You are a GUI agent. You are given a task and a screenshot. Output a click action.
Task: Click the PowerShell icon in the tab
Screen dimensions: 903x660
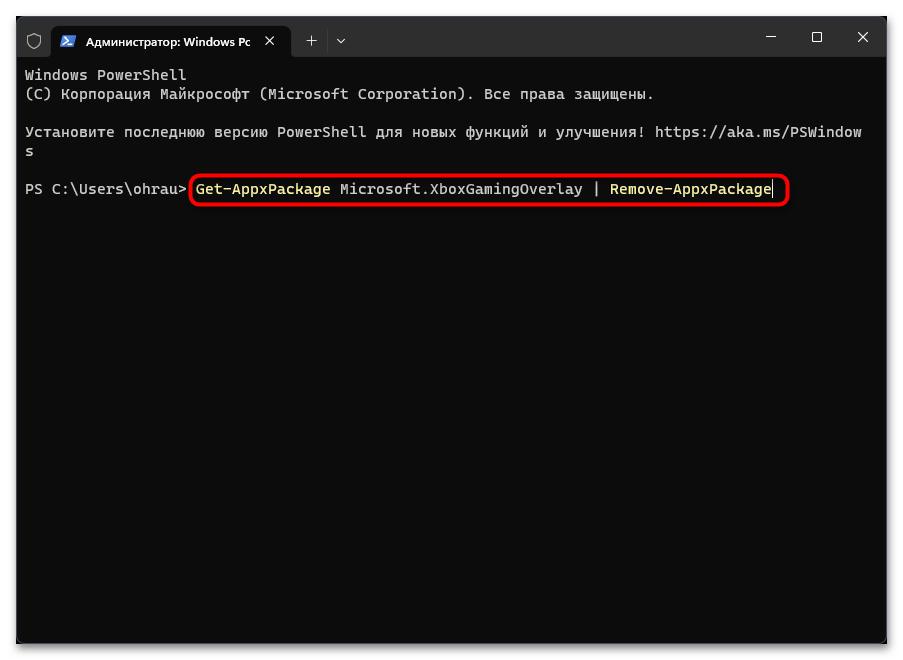68,41
